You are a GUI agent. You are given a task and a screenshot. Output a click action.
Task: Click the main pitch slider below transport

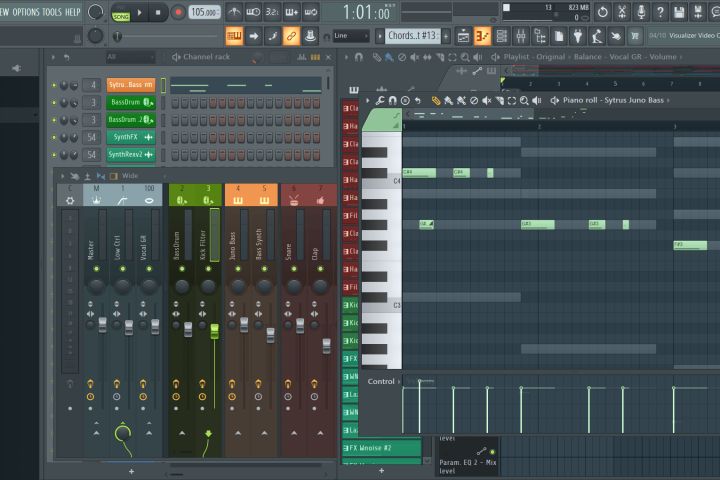165,36
